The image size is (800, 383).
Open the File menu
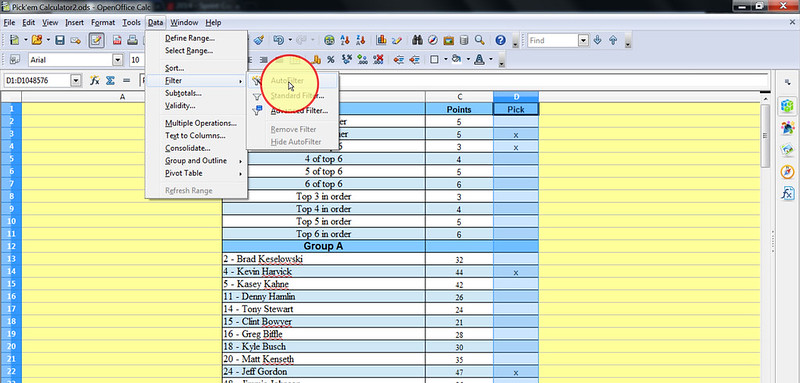pos(10,22)
